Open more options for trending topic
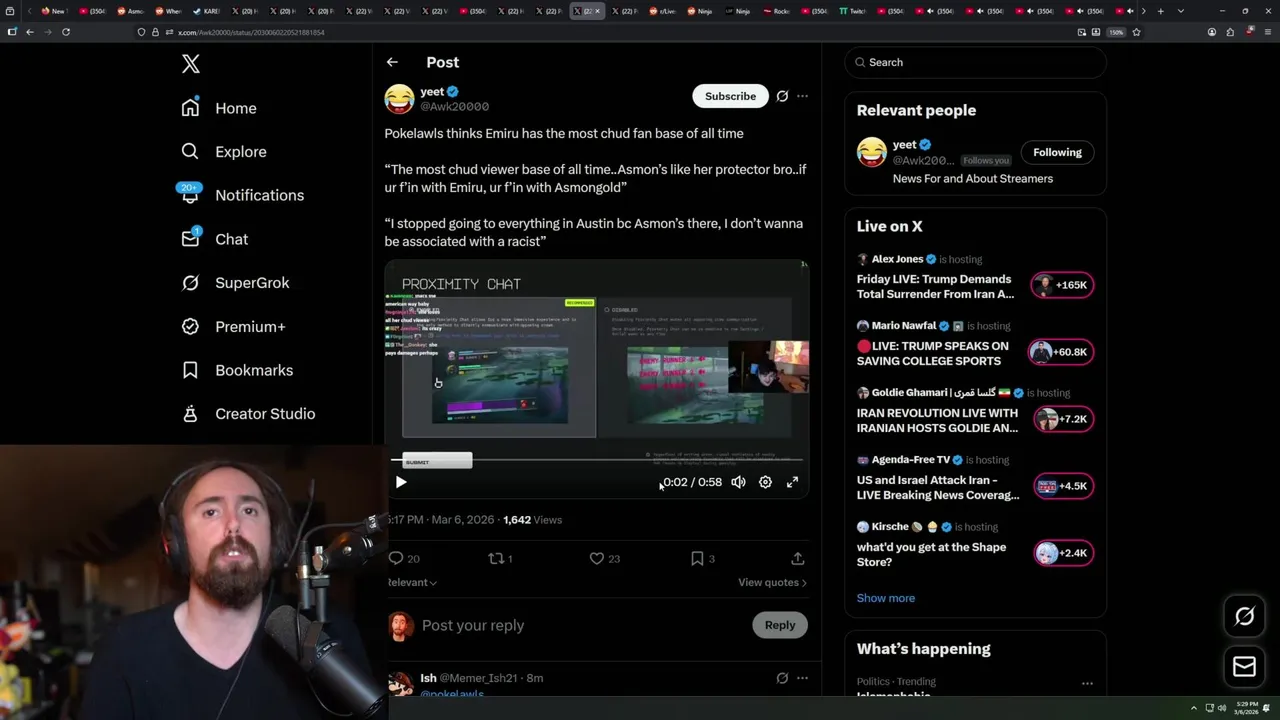Screen dimensions: 1280x720 [1087, 684]
